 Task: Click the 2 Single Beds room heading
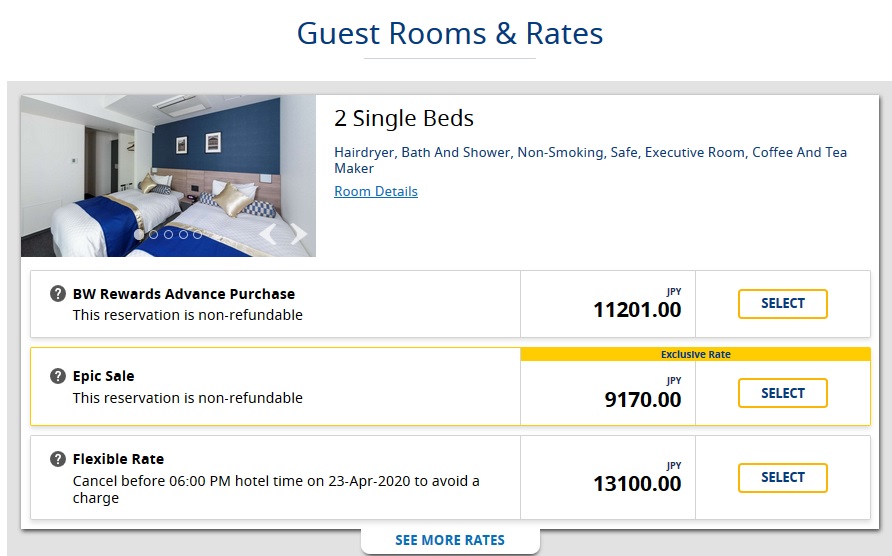404,119
